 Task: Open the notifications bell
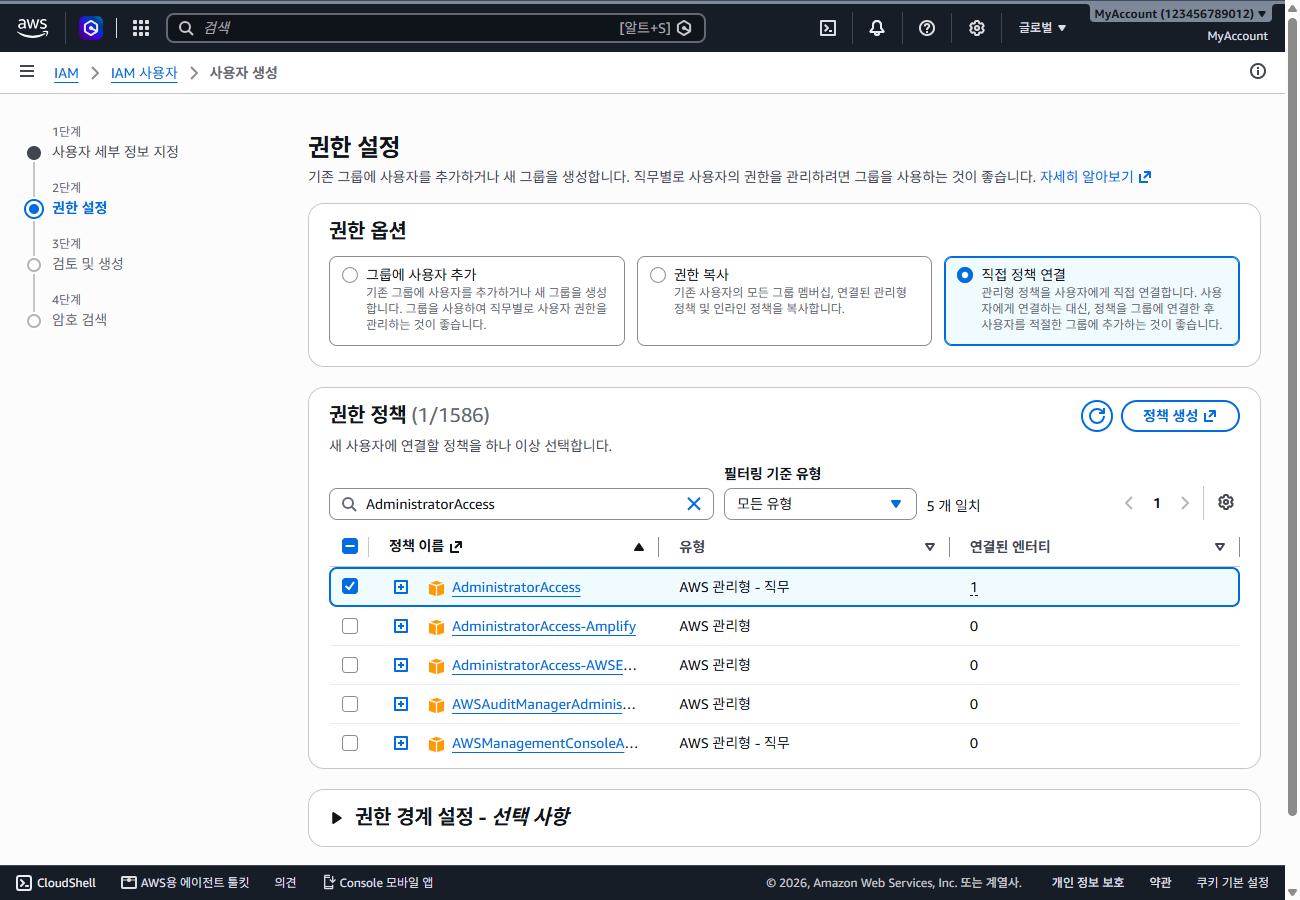tap(877, 28)
